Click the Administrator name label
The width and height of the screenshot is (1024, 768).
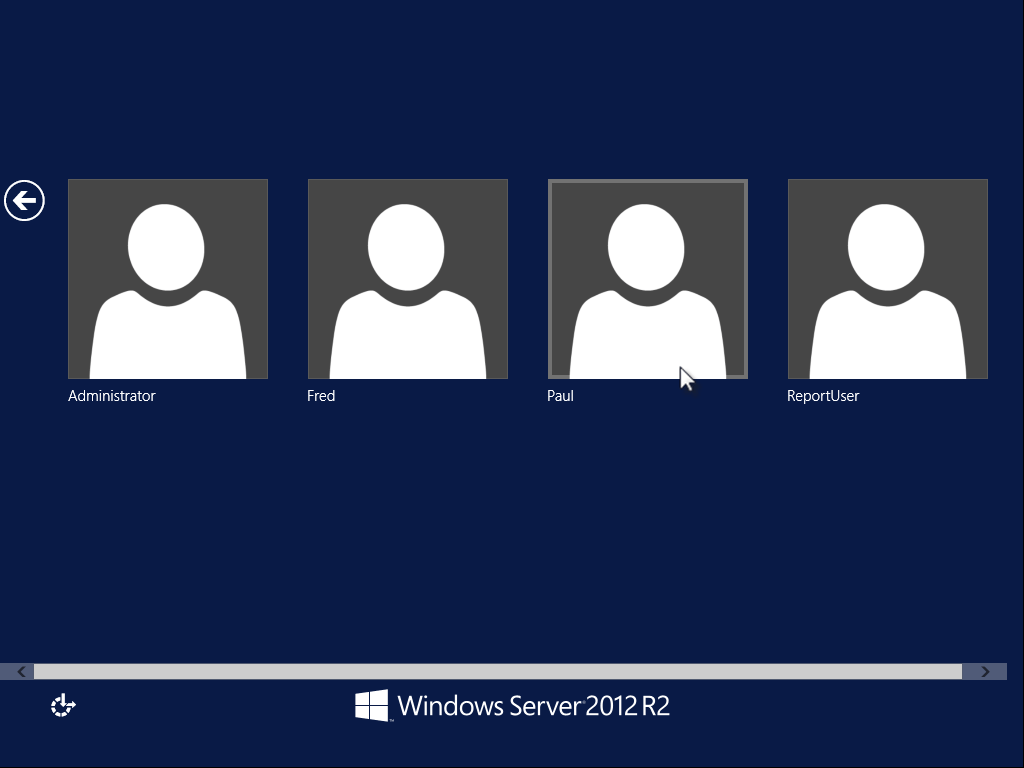[112, 396]
